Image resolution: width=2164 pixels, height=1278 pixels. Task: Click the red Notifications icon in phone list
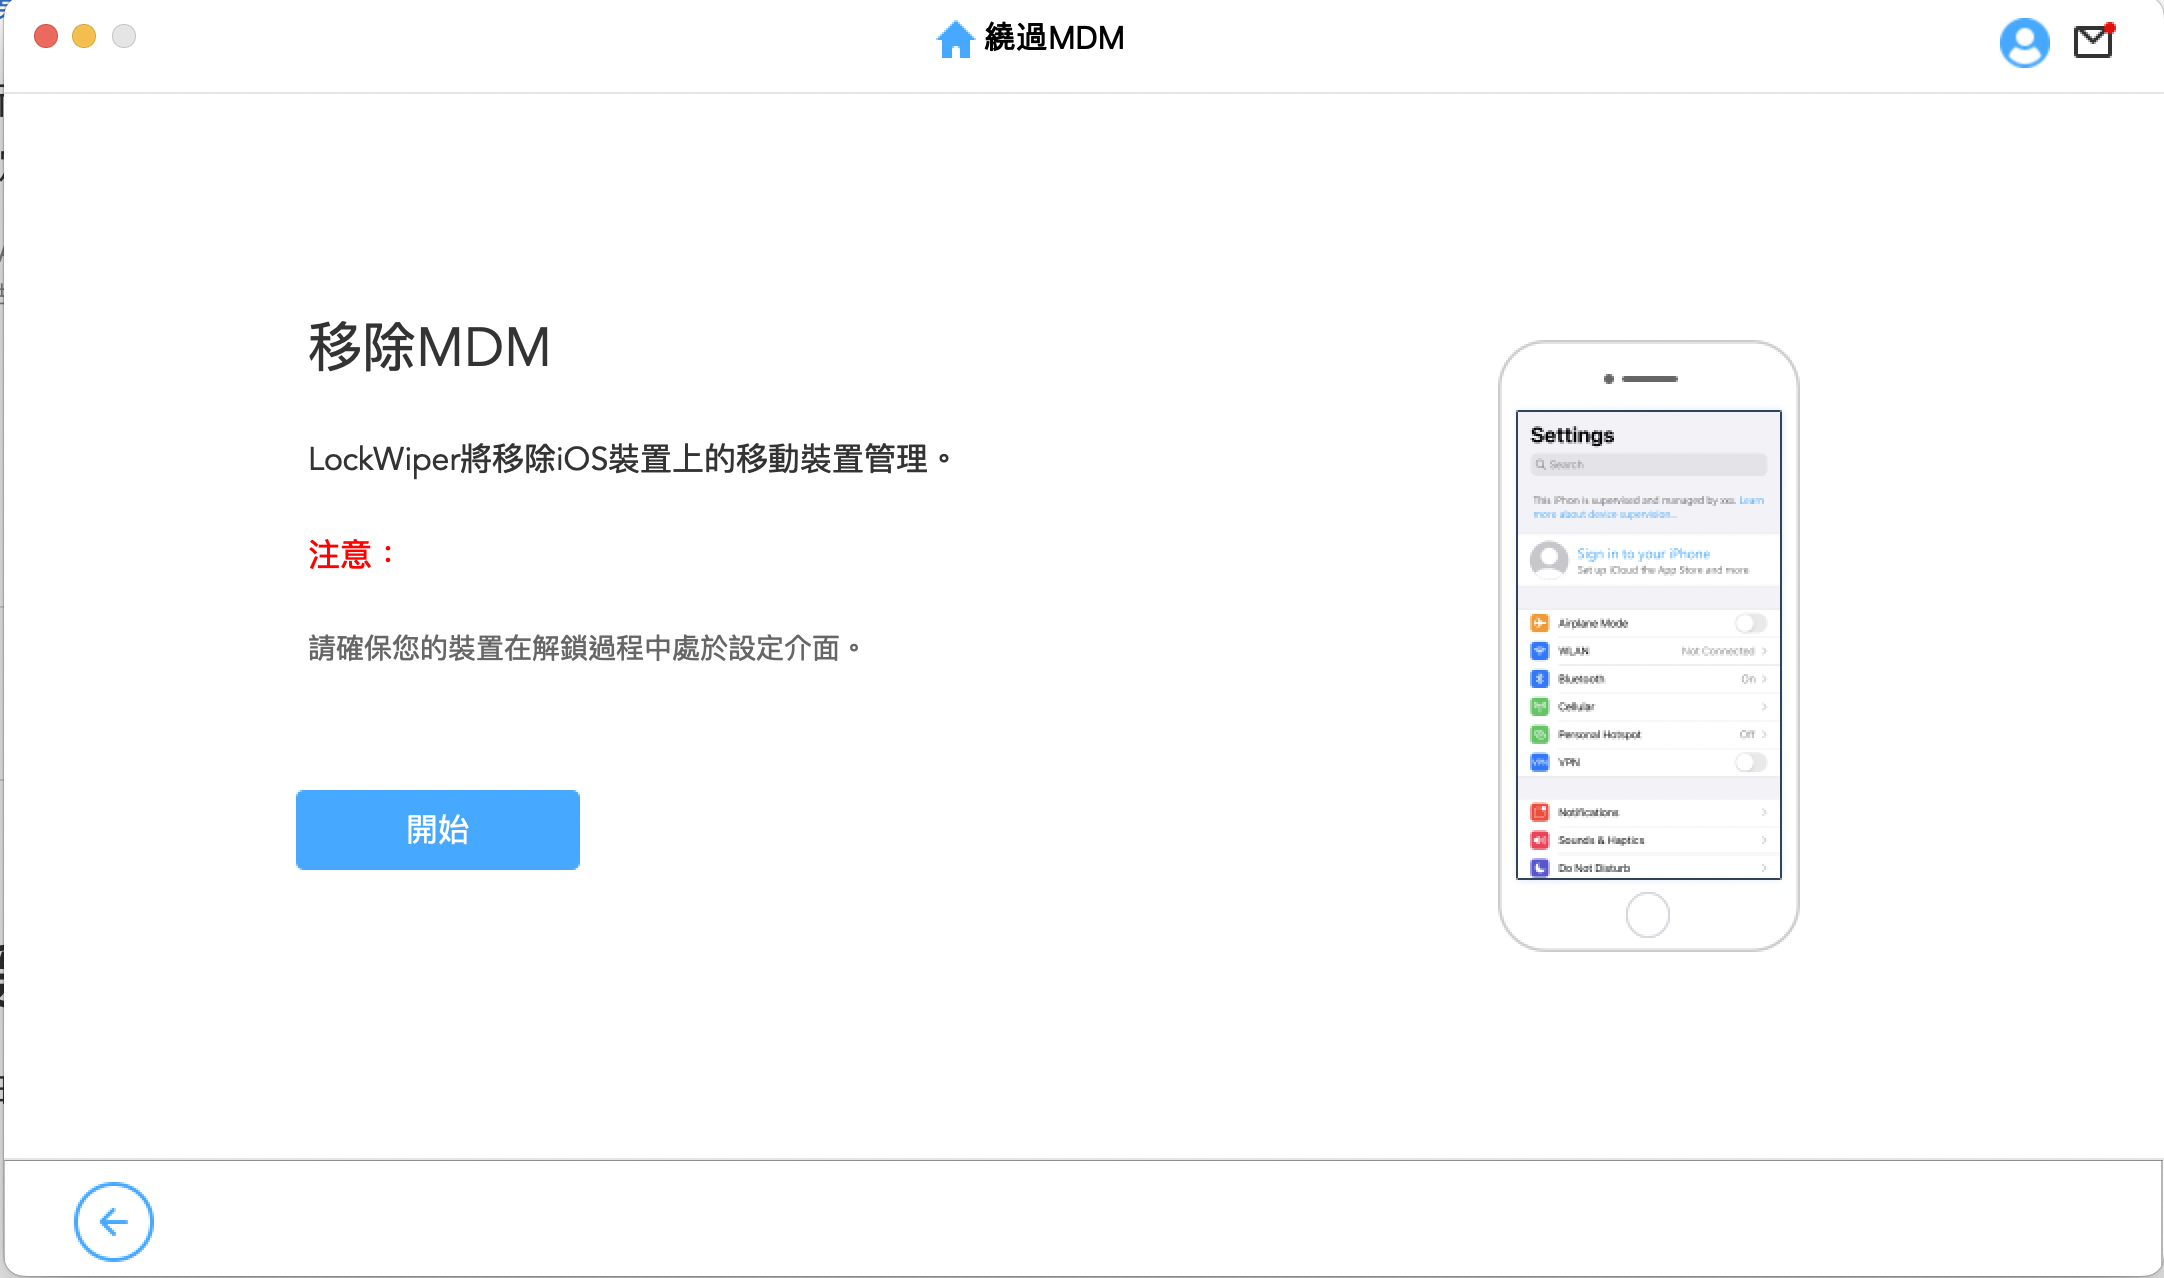coord(1540,812)
